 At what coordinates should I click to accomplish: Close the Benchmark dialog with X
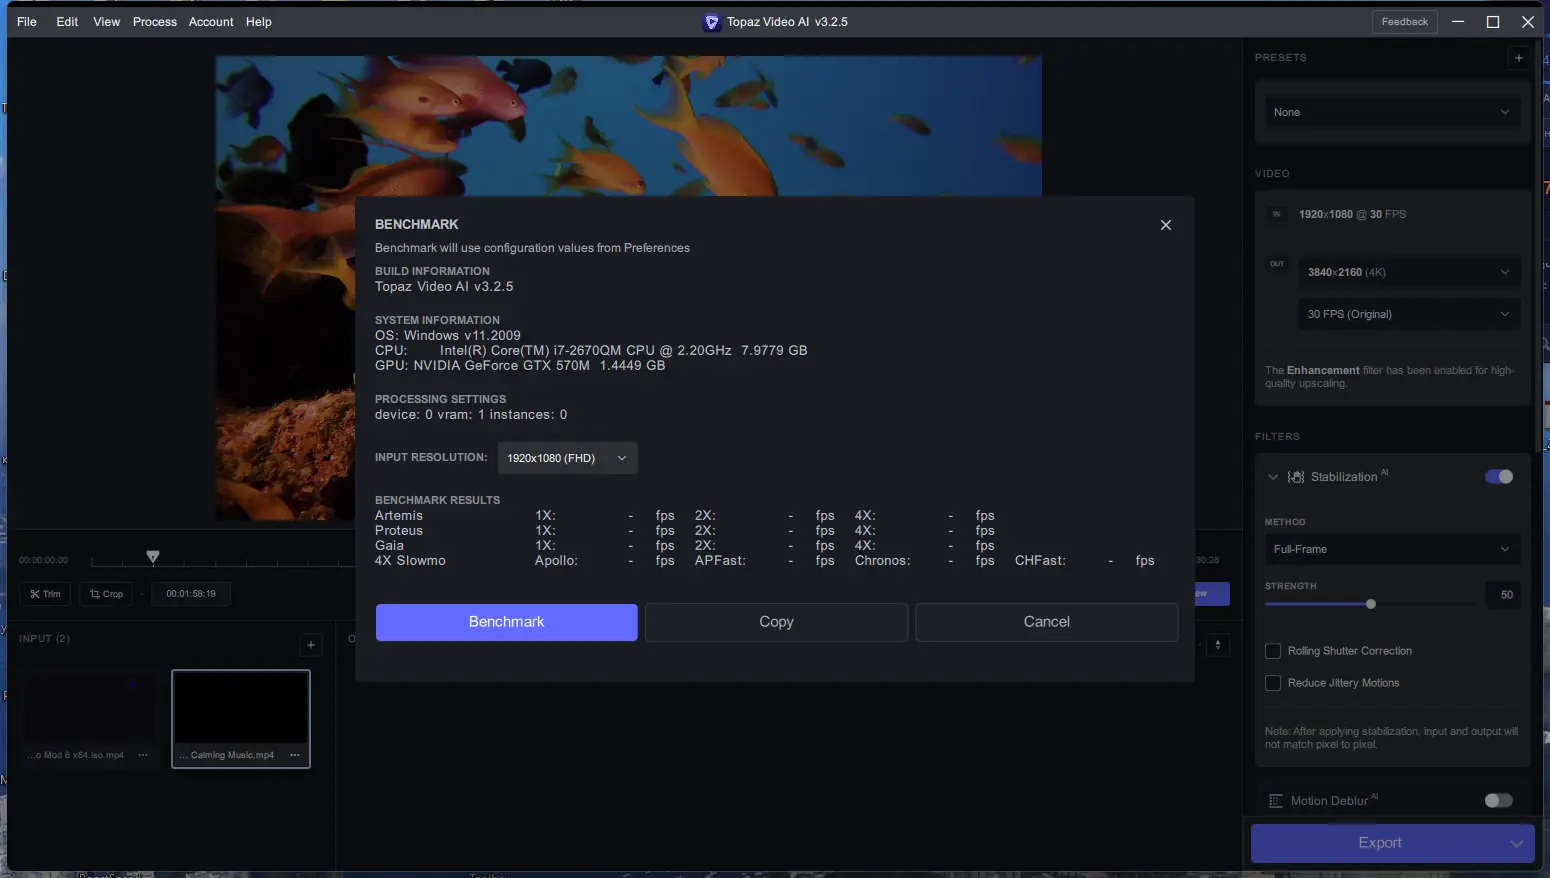[x=1166, y=225]
